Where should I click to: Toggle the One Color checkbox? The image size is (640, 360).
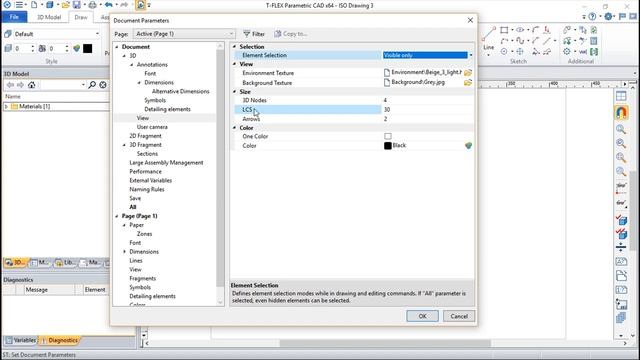click(388, 136)
